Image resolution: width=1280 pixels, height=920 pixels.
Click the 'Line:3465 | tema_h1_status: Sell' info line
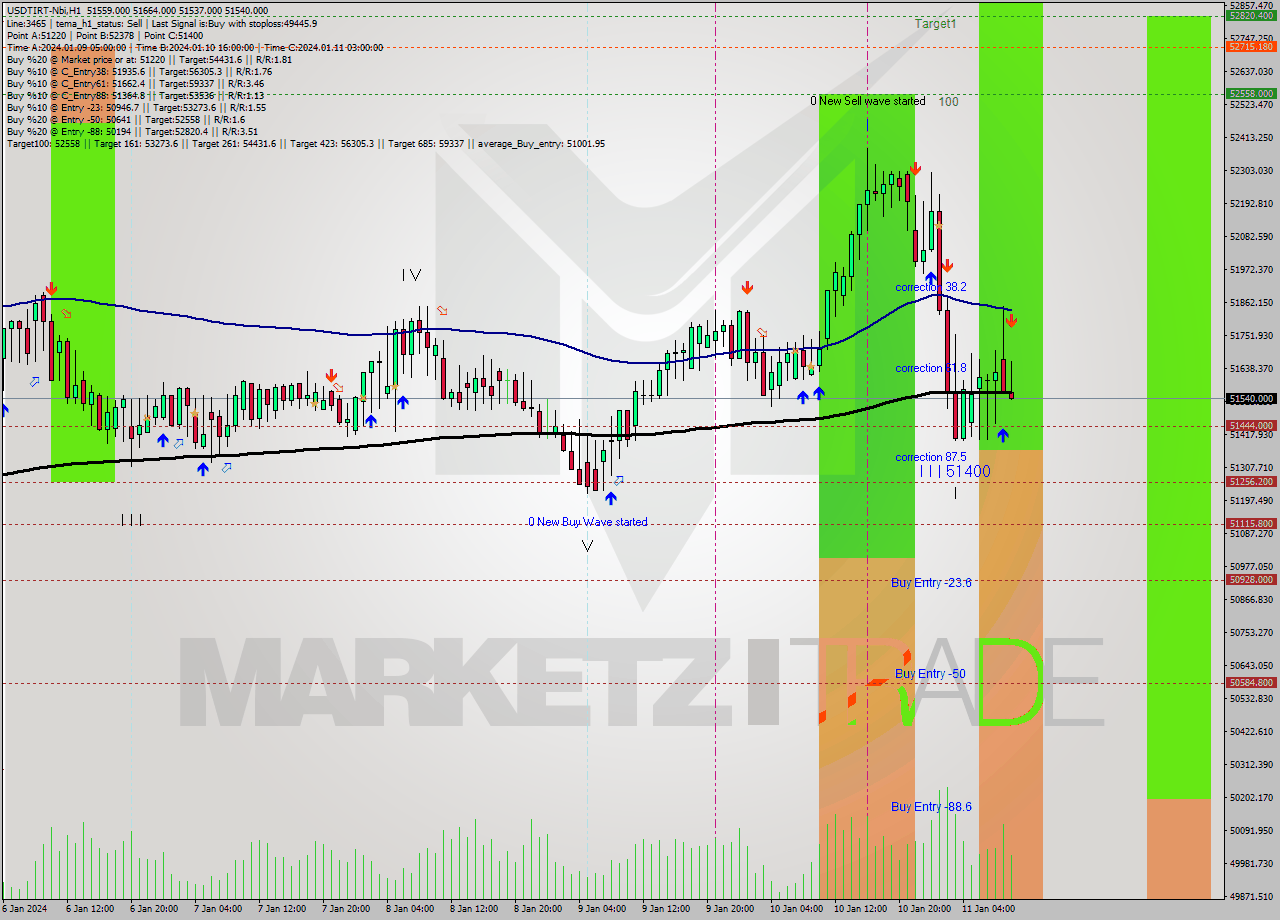[x=162, y=23]
